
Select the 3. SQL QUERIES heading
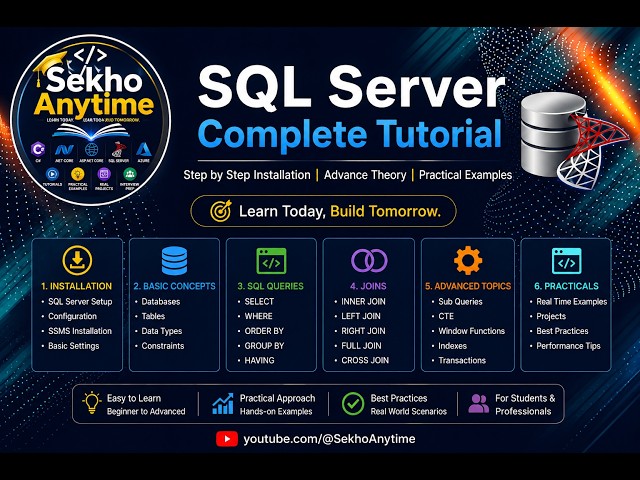coord(271,286)
